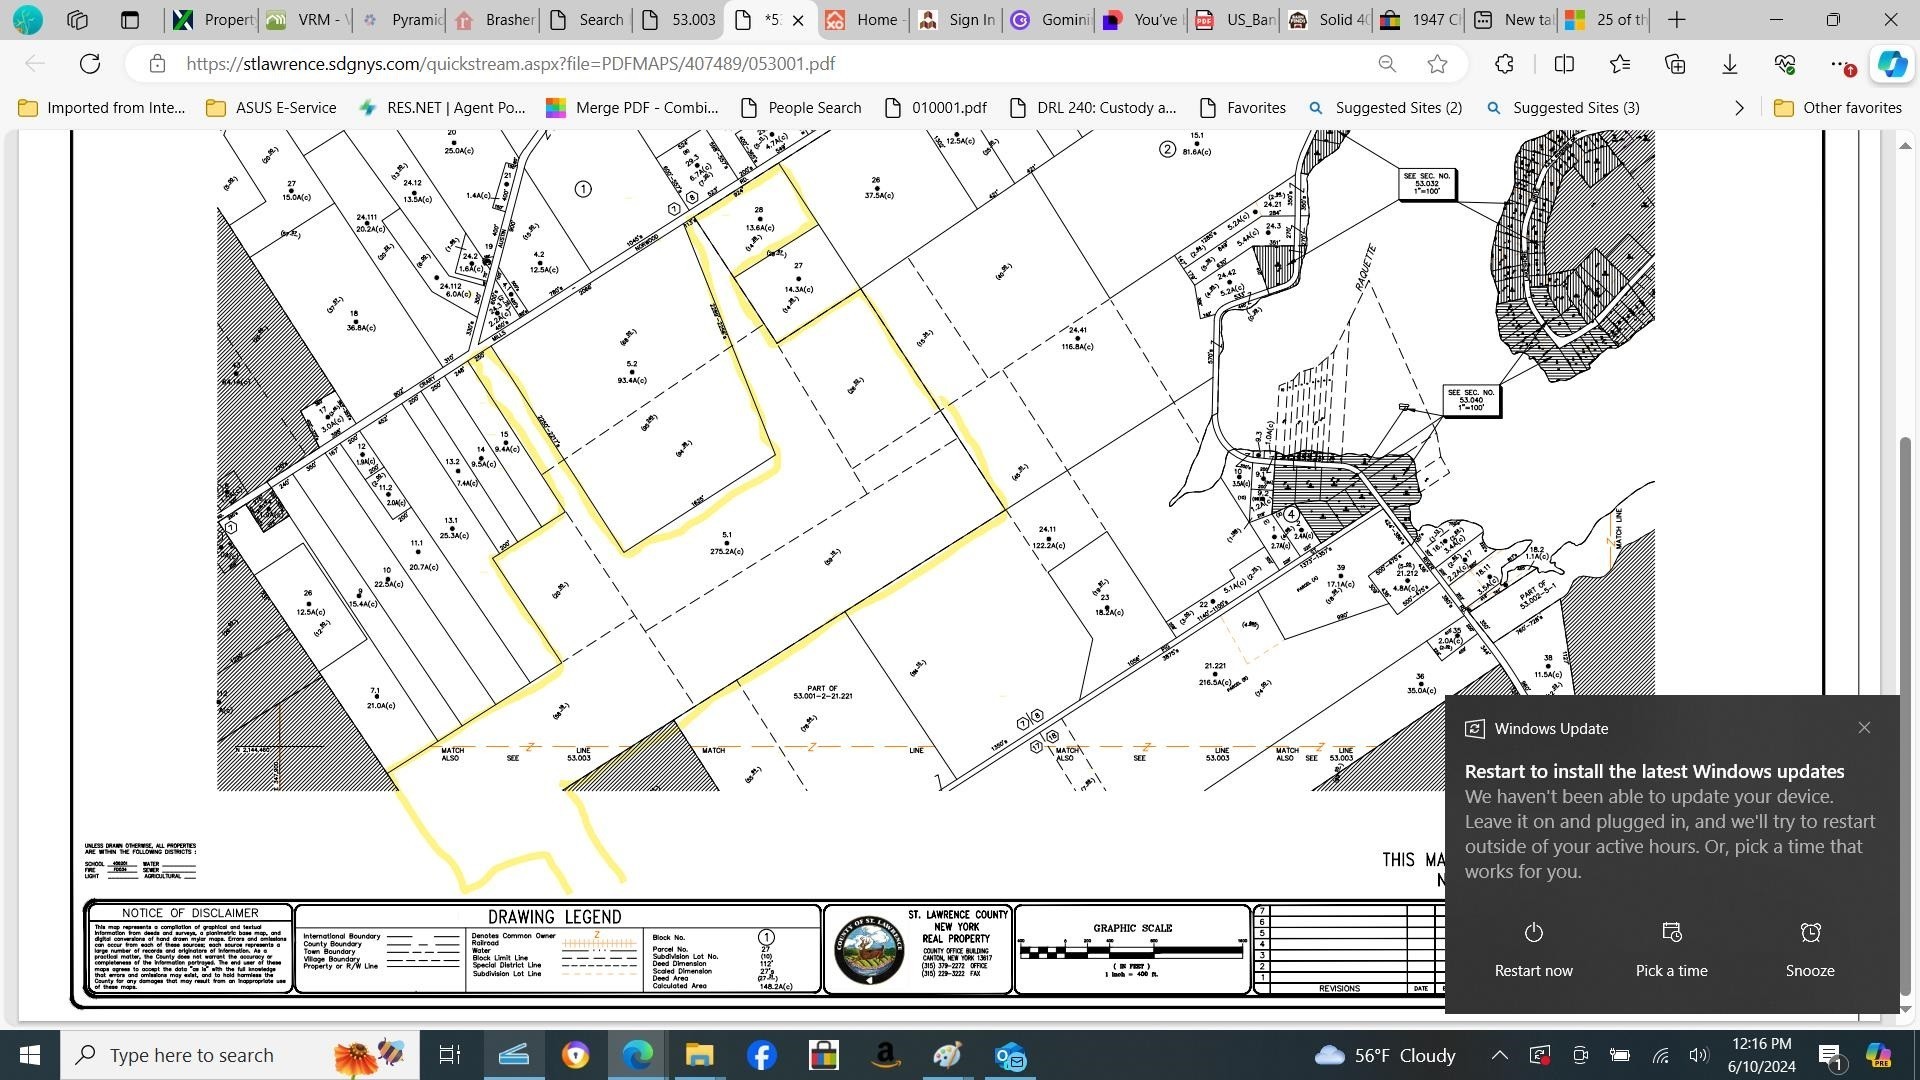Click the taskbar search box
Viewport: 1920px width, 1080px height.
pos(240,1055)
